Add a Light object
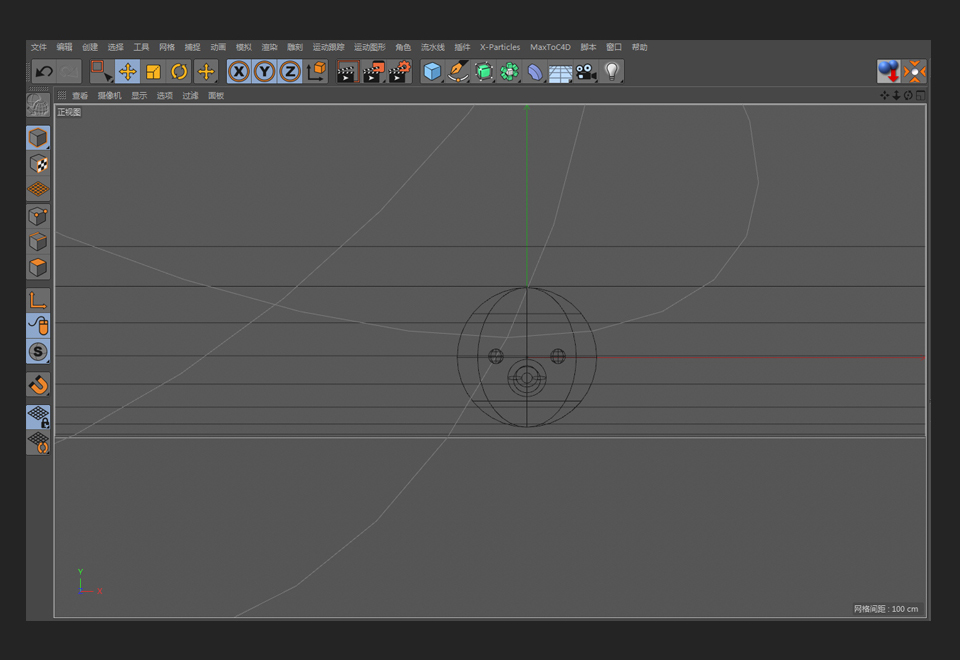 pos(612,72)
